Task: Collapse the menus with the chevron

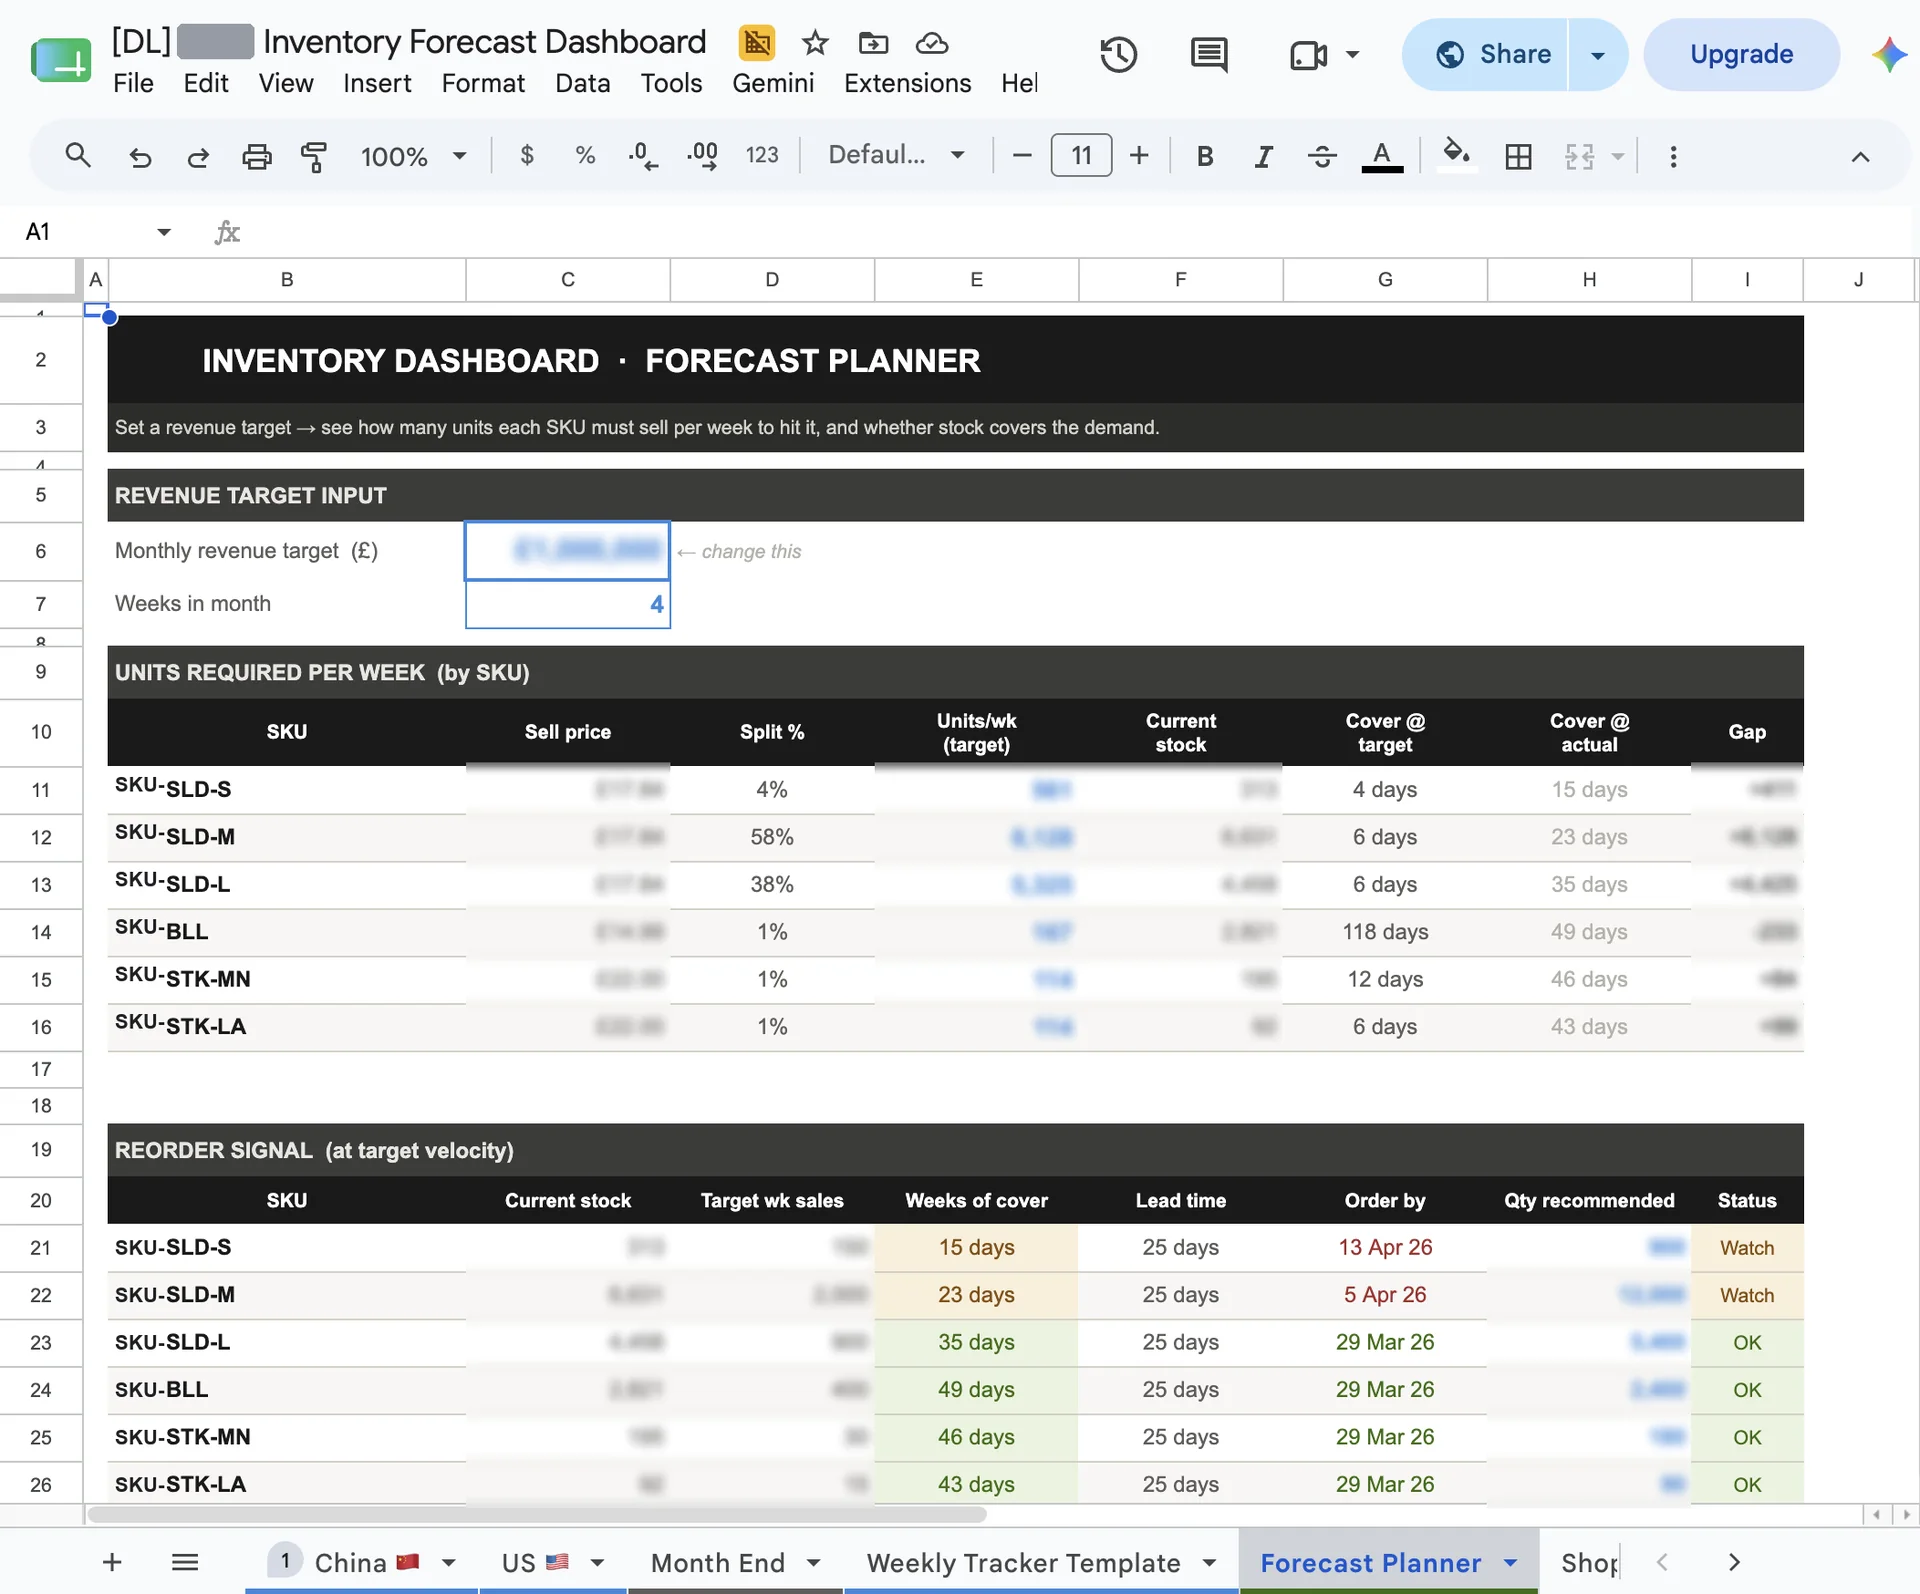Action: [x=1860, y=156]
